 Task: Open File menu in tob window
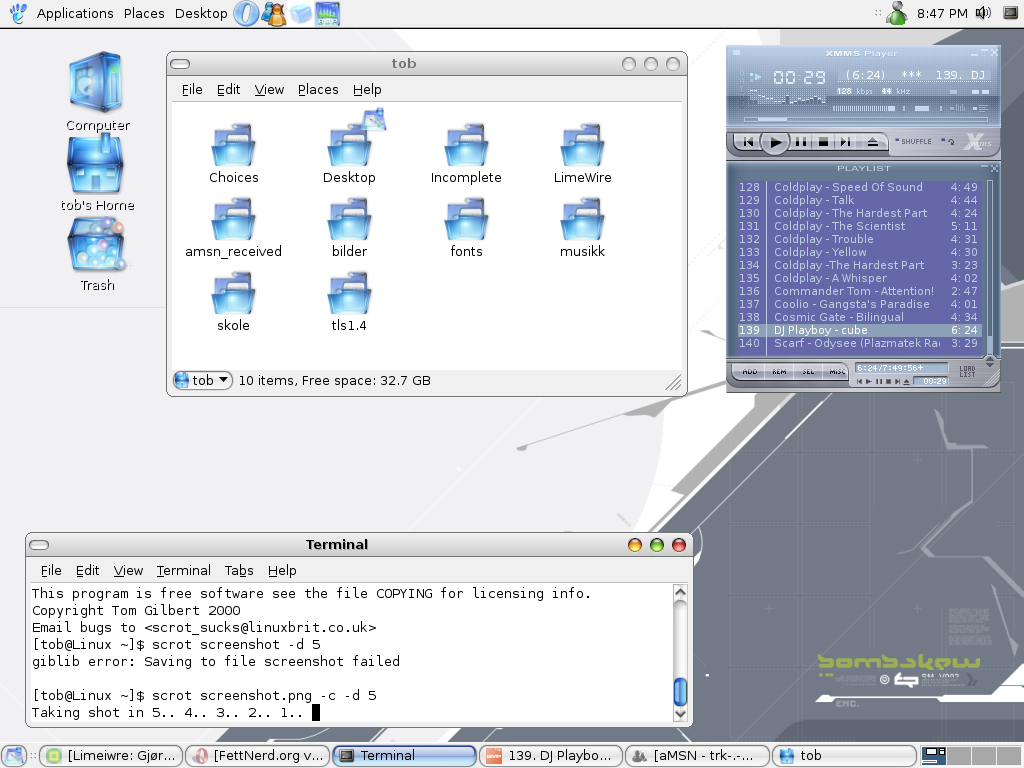coord(192,89)
